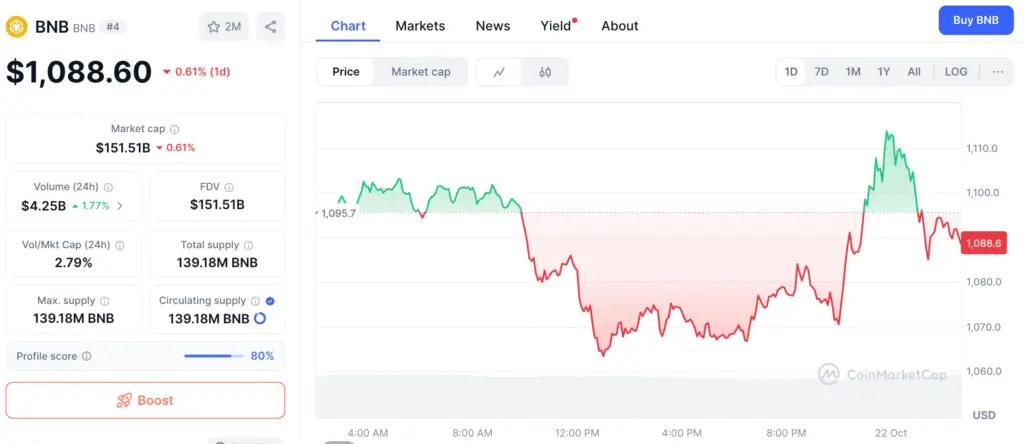The image size is (1024, 444).
Task: Click the profile score progress bar
Action: click(214, 356)
